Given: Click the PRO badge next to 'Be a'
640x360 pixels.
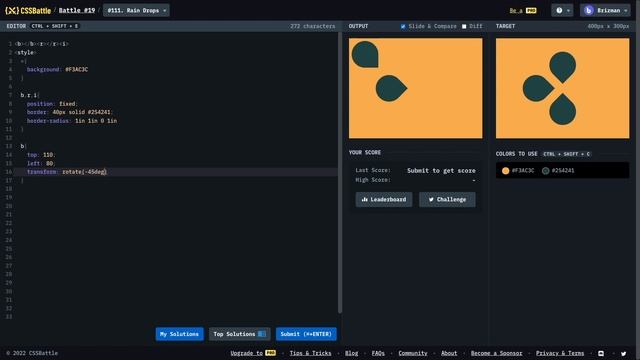Looking at the screenshot, I should pos(531,10).
